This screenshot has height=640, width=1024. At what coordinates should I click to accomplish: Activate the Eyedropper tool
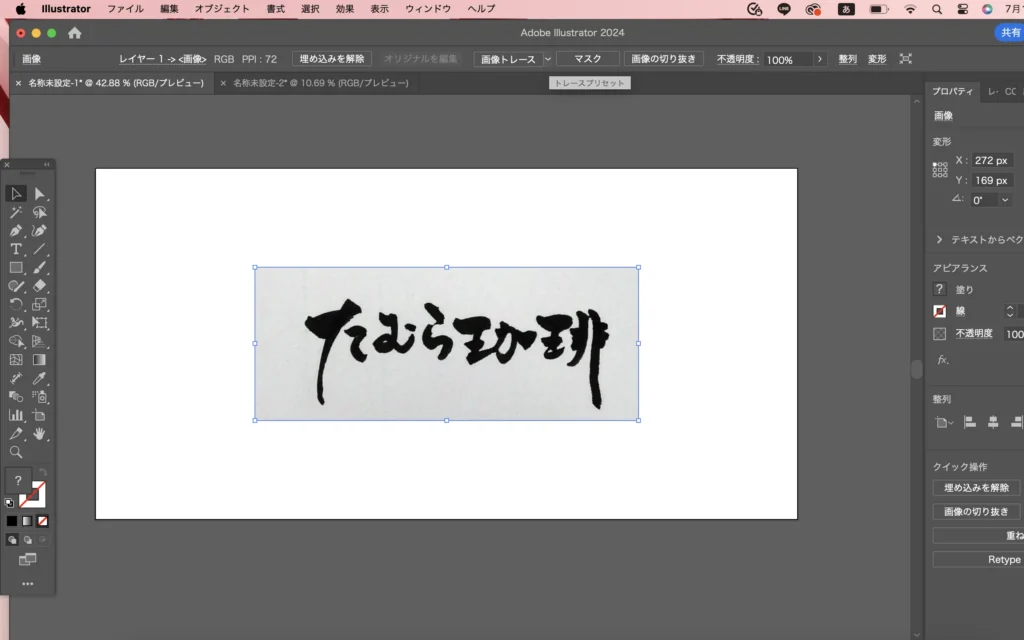pos(40,378)
